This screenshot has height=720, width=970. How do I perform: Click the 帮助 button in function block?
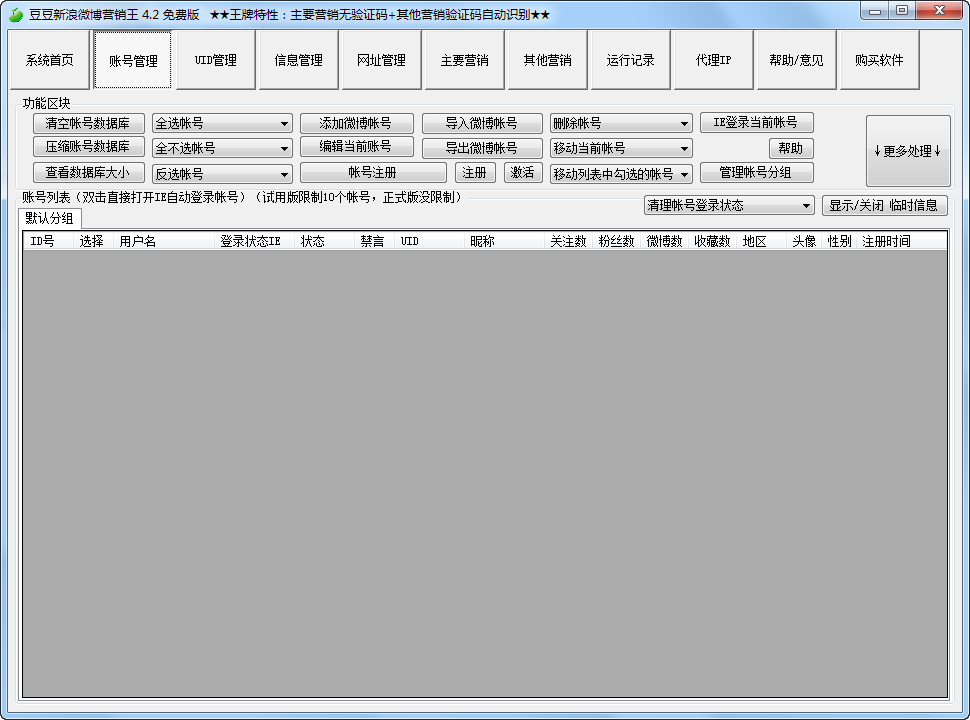(791, 148)
